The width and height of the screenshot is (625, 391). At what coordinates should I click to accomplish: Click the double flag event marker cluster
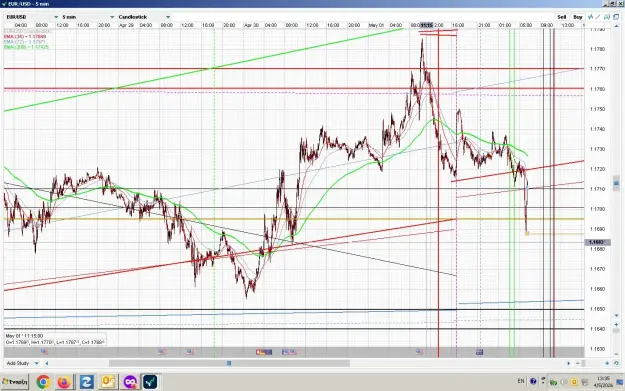[289, 352]
